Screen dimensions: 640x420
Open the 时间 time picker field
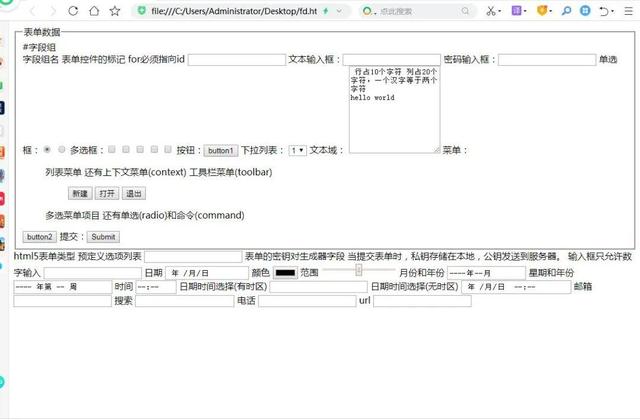[156, 287]
